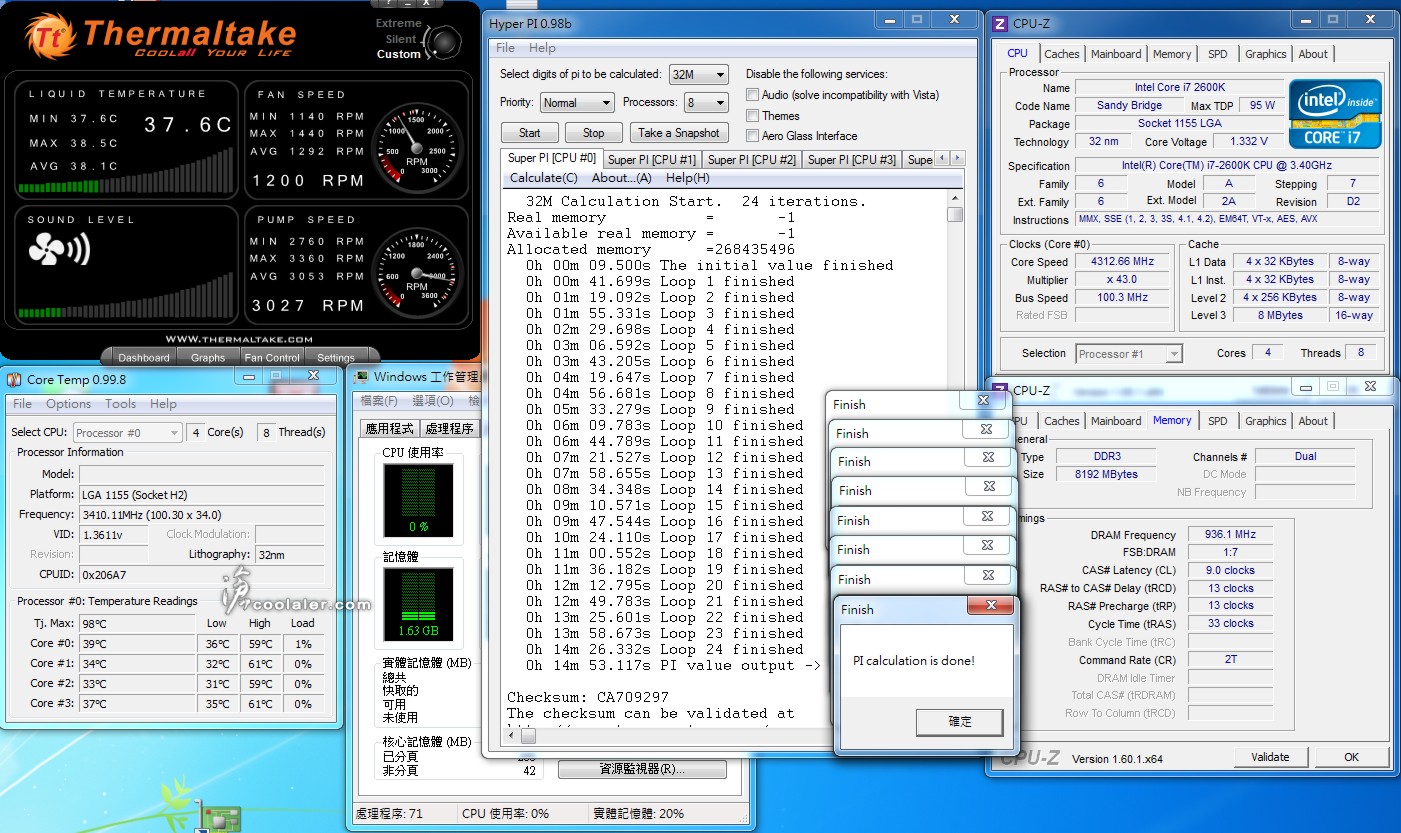Click the Hyper PI Start button
The image size is (1401, 833).
pyautogui.click(x=529, y=133)
